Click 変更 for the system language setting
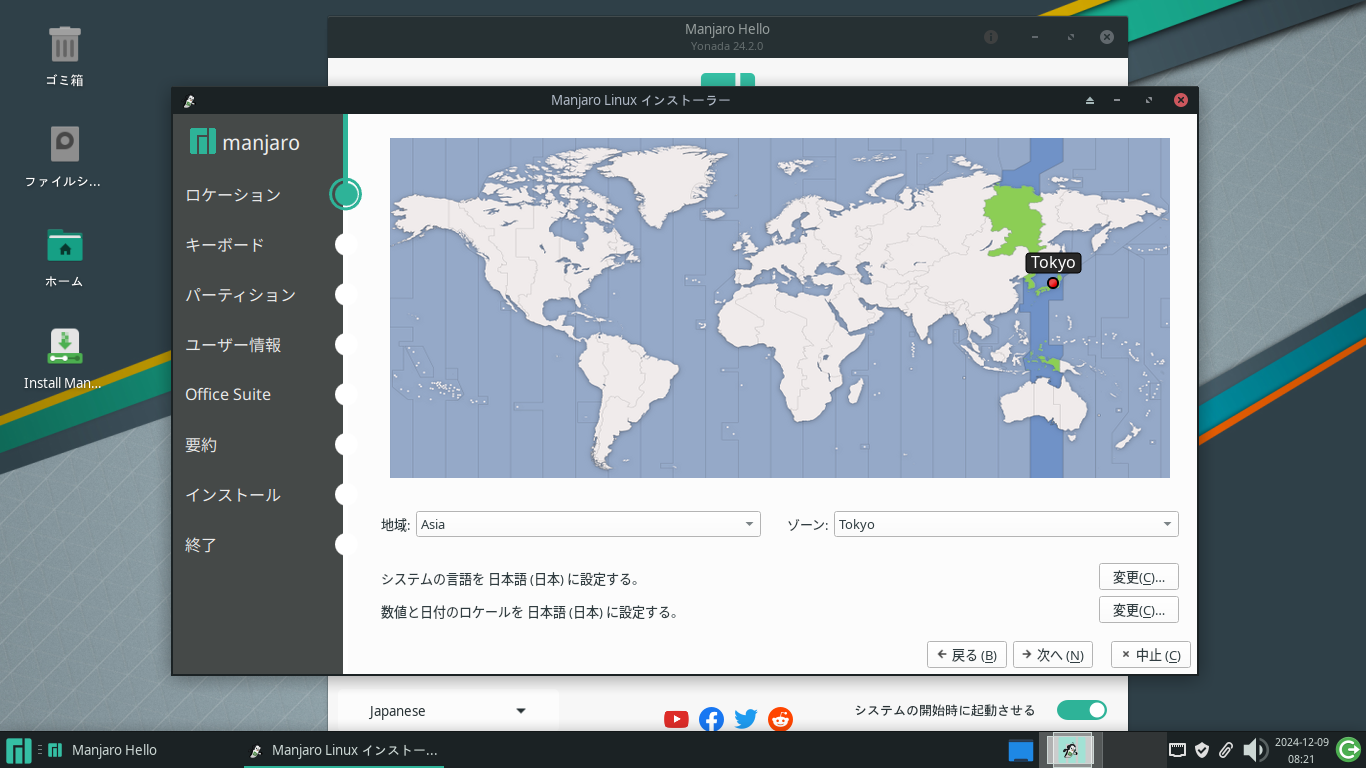1366x768 pixels. [1139, 577]
